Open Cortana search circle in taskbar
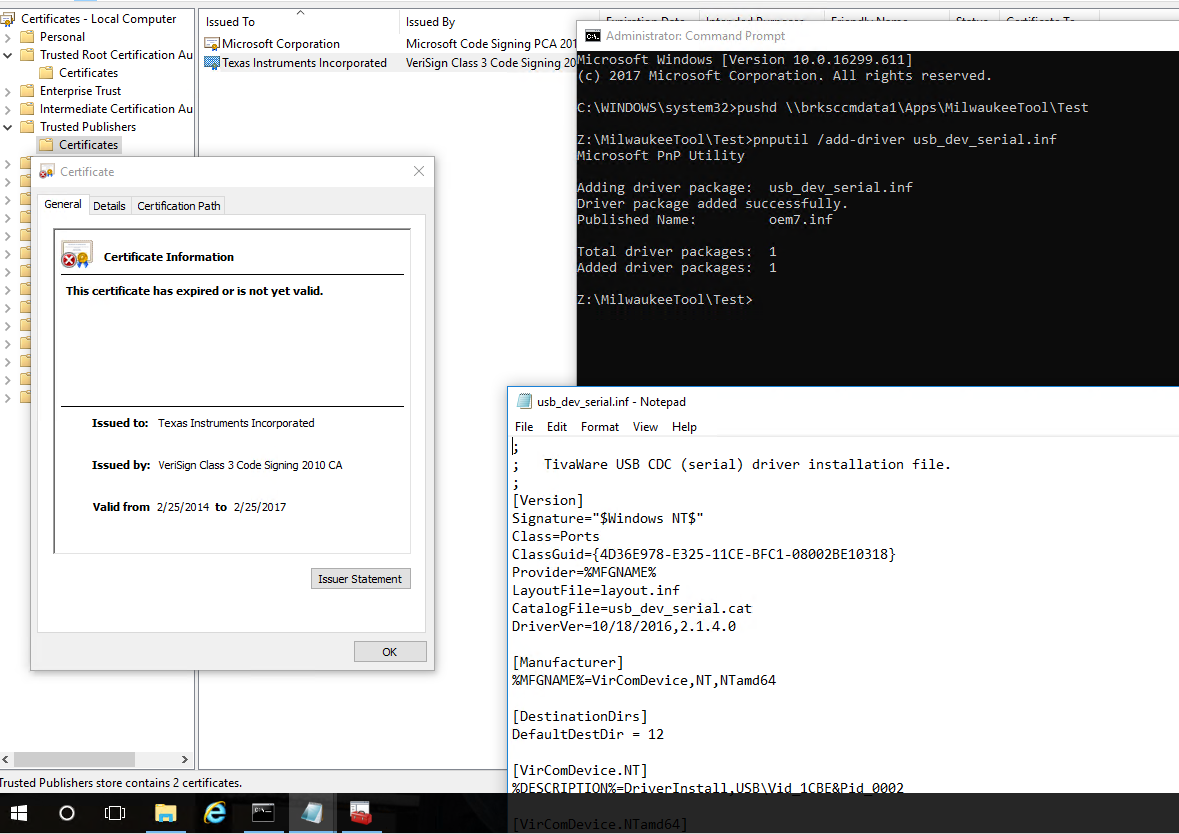Screen dimensions: 1179x834 point(67,813)
